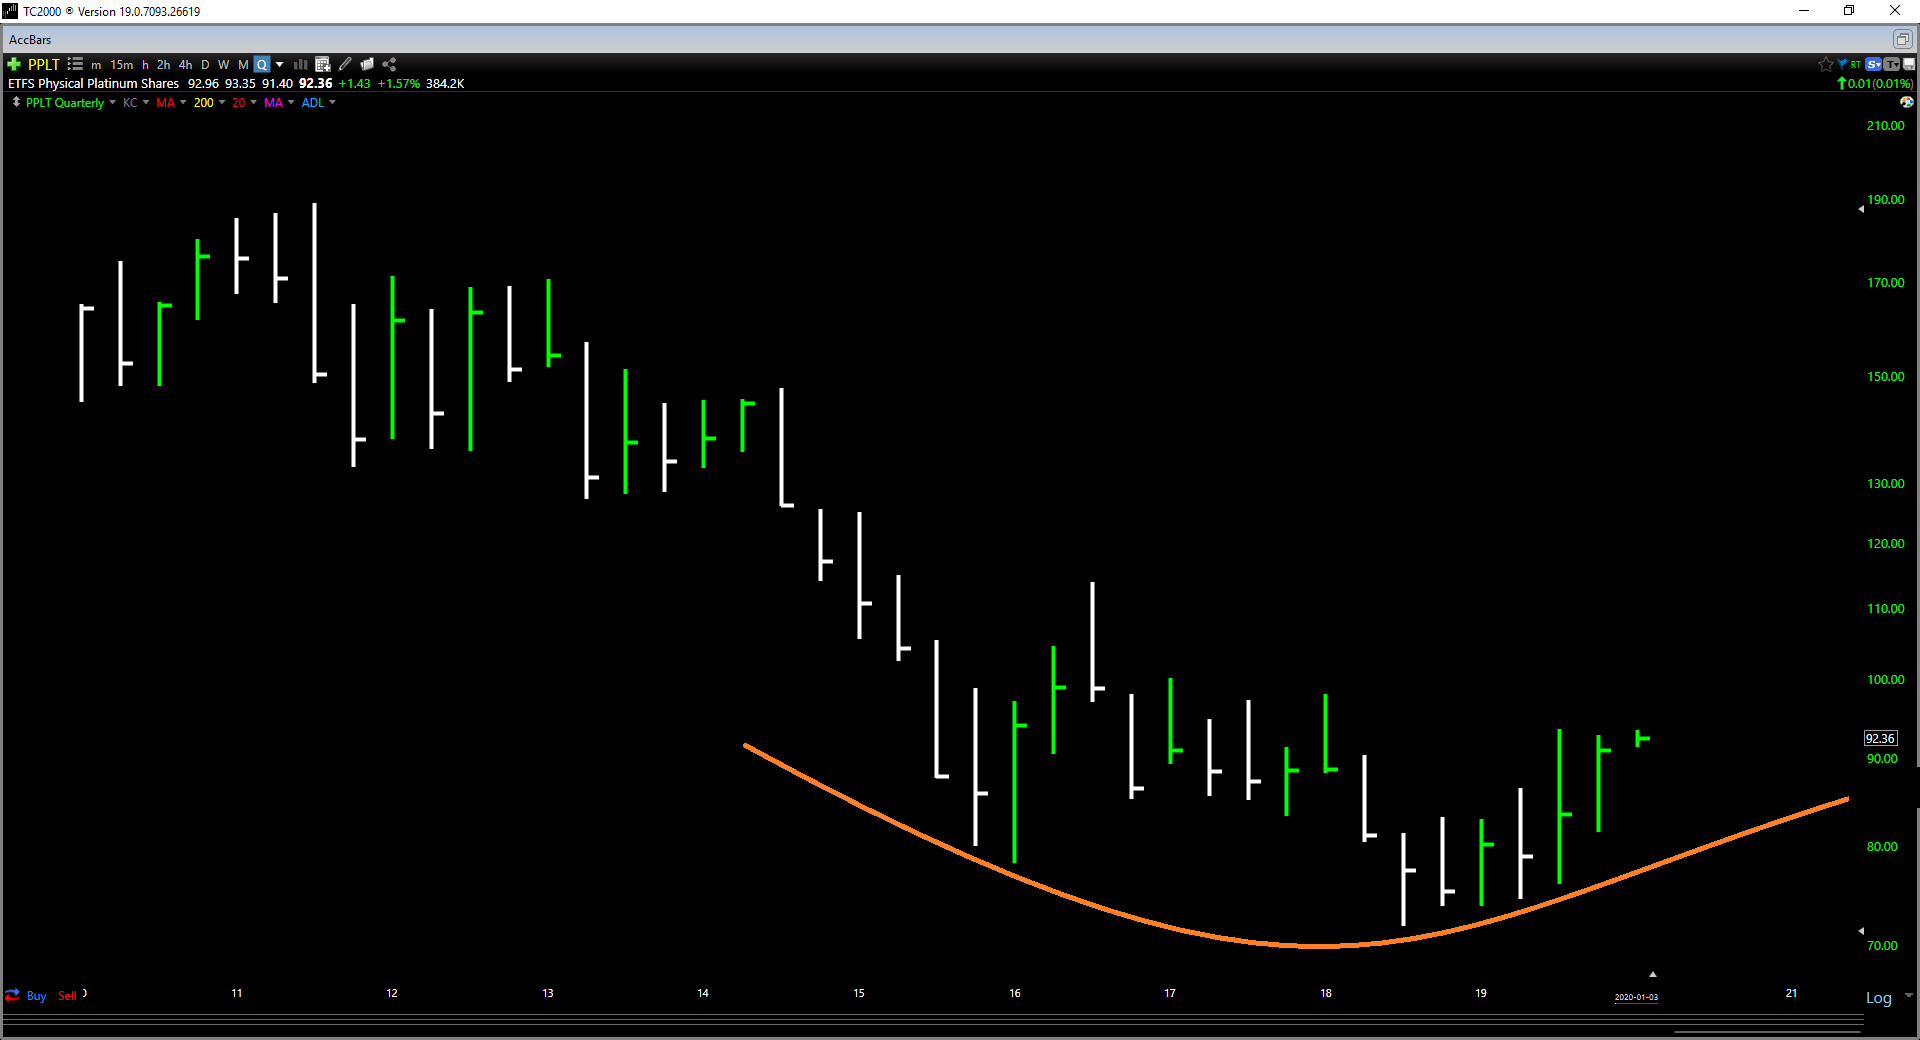This screenshot has height=1040, width=1920.
Task: Select the Q quarterly timeframe
Action: [x=262, y=65]
